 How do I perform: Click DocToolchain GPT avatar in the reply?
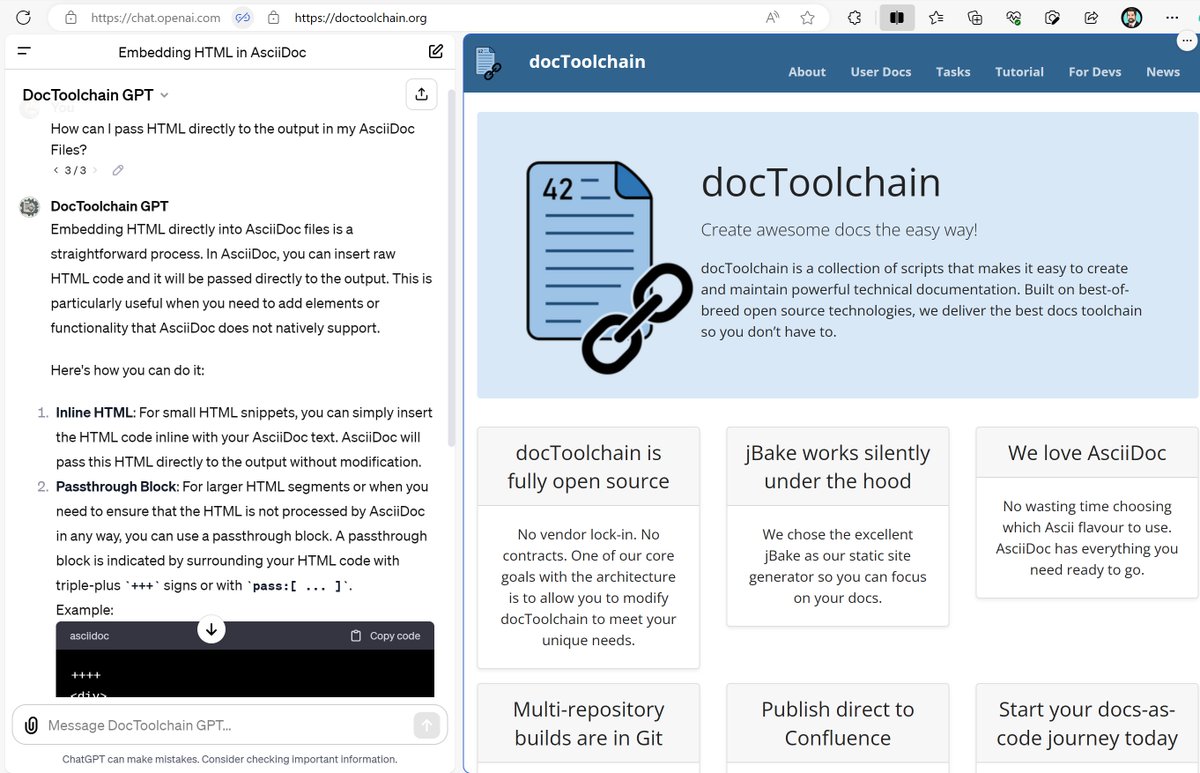tap(30, 207)
